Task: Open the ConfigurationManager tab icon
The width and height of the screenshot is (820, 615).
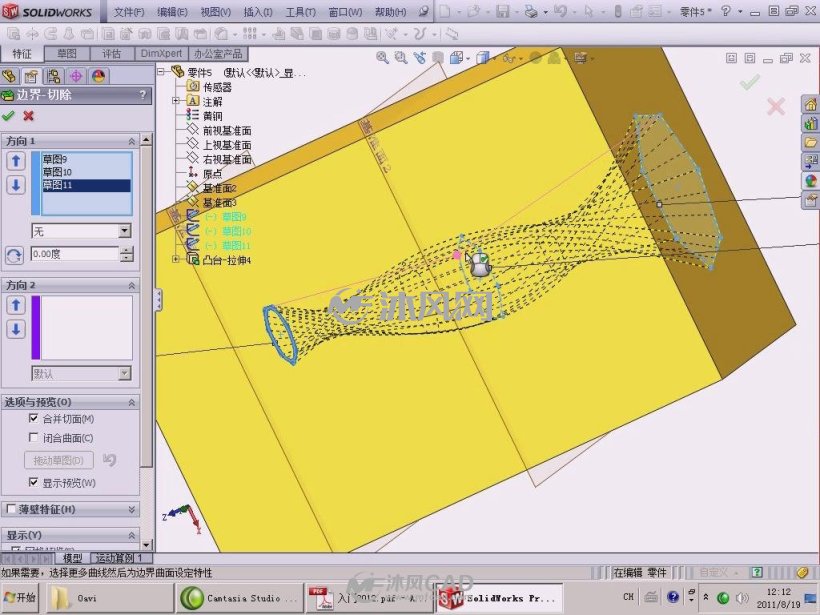Action: 53,76
